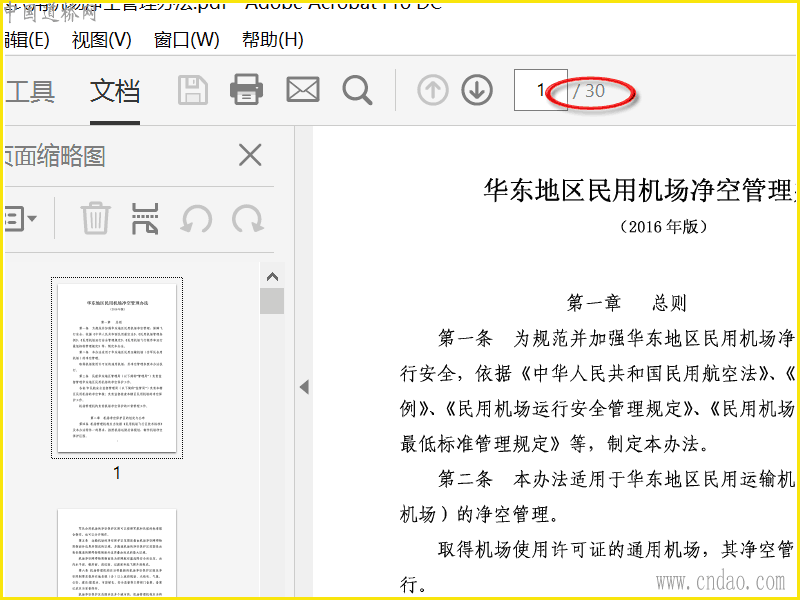800x600 pixels.
Task: Click the heading 第一章 总则
Action: (627, 303)
